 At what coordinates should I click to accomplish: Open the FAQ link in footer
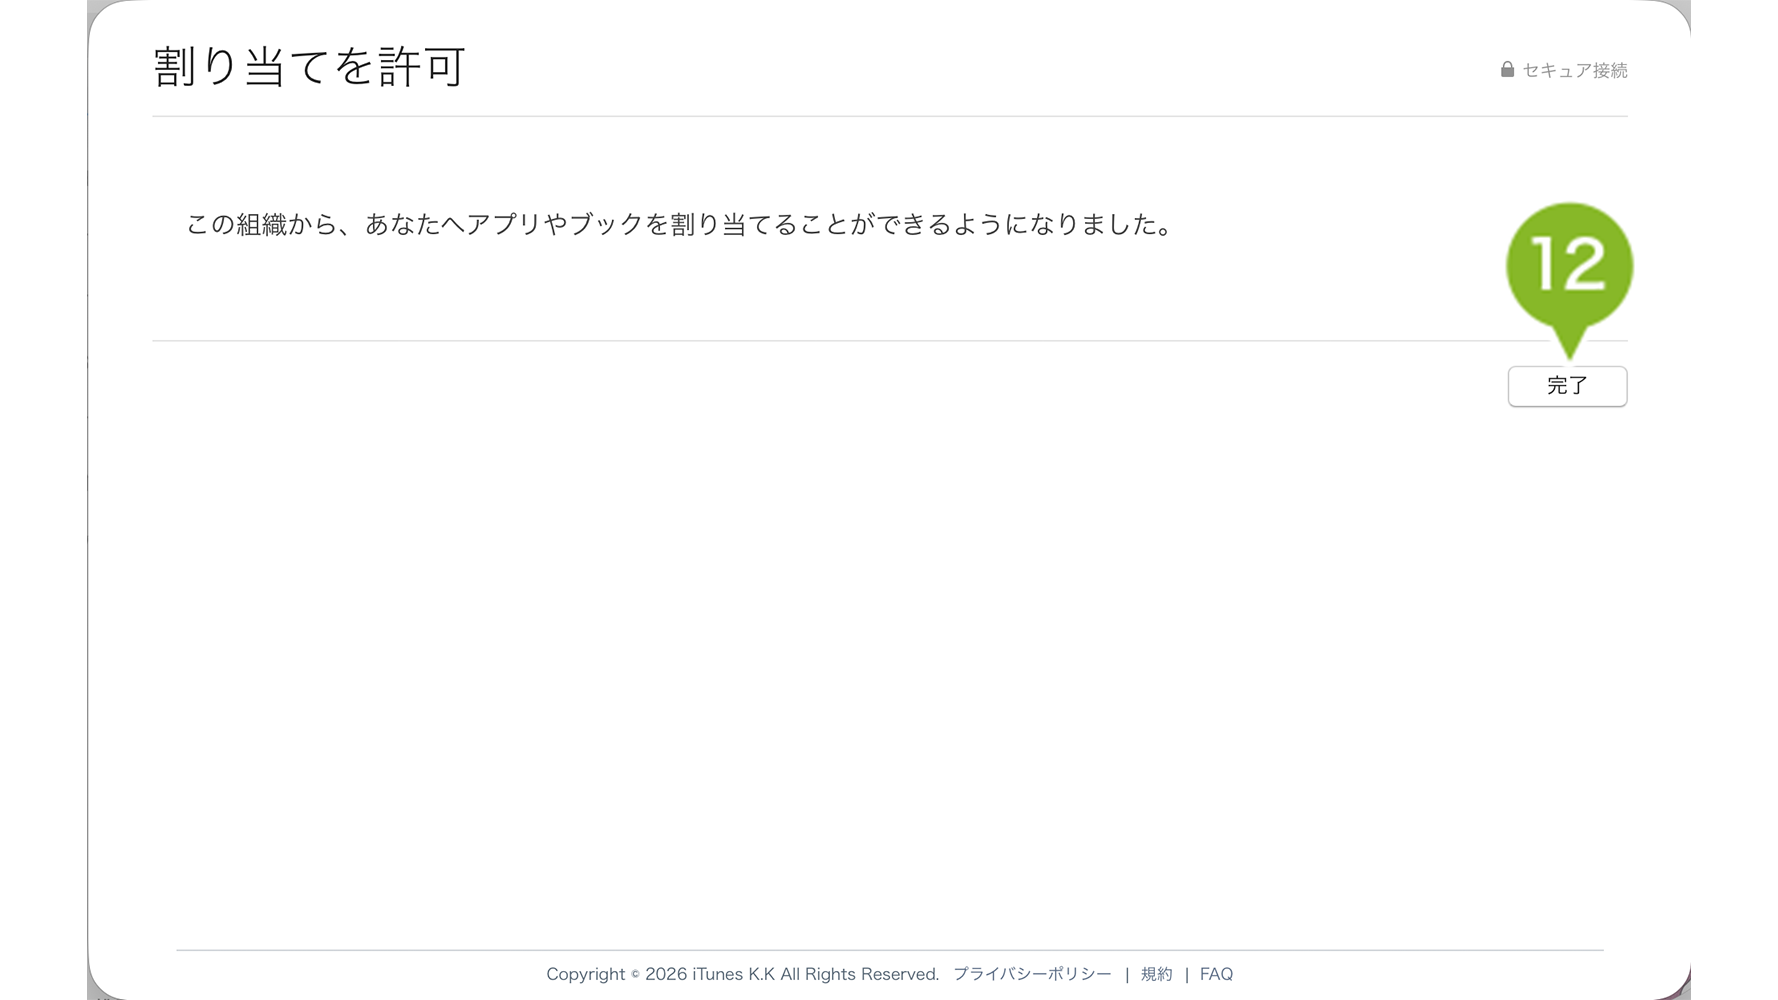point(1216,974)
